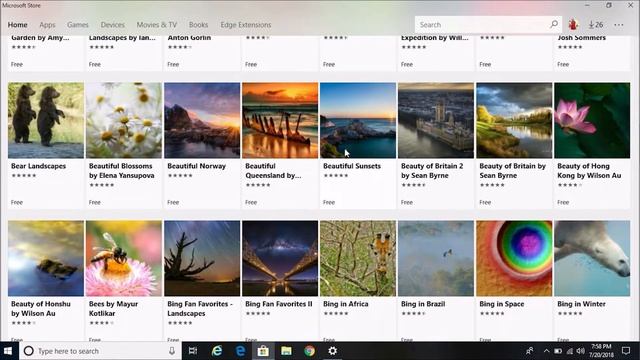Click Beauty of Hong Kong by Wilson Au title
This screenshot has height=360, width=640.
tap(589, 171)
